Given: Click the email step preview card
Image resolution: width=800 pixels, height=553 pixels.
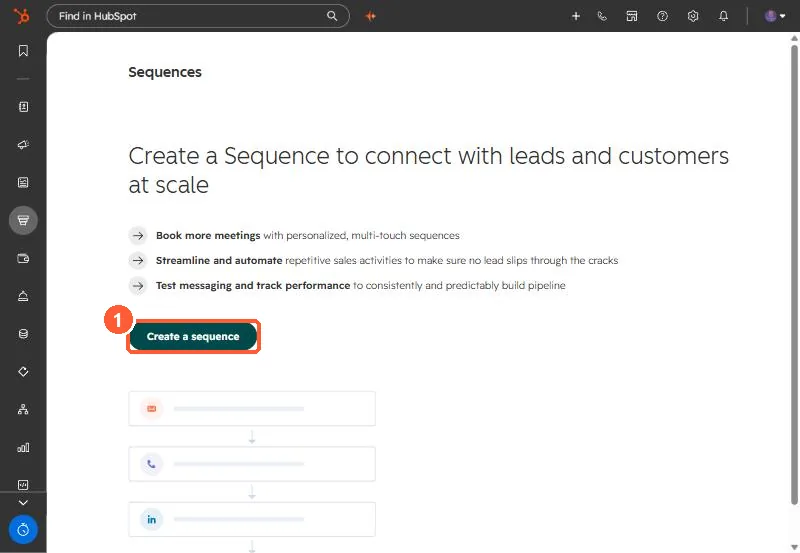Looking at the screenshot, I should click(x=252, y=409).
